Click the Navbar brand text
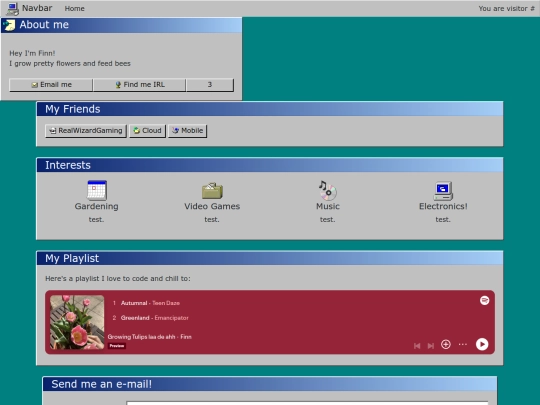 (37, 8)
